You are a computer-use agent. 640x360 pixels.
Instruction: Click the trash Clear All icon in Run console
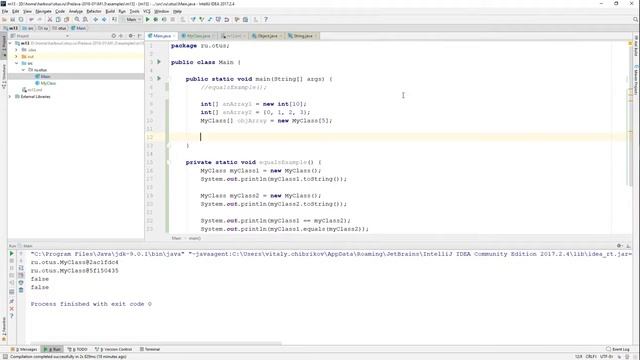click(x=21, y=290)
